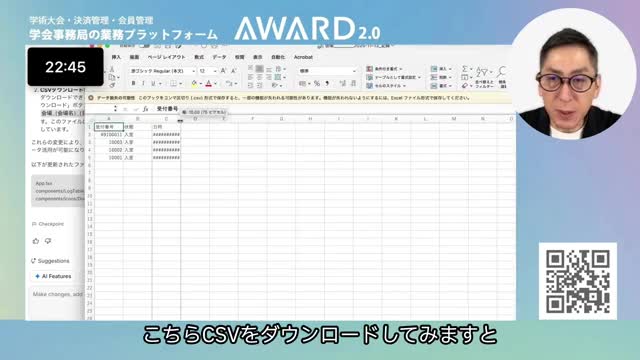Click the cut scissors icon

click(x=112, y=69)
